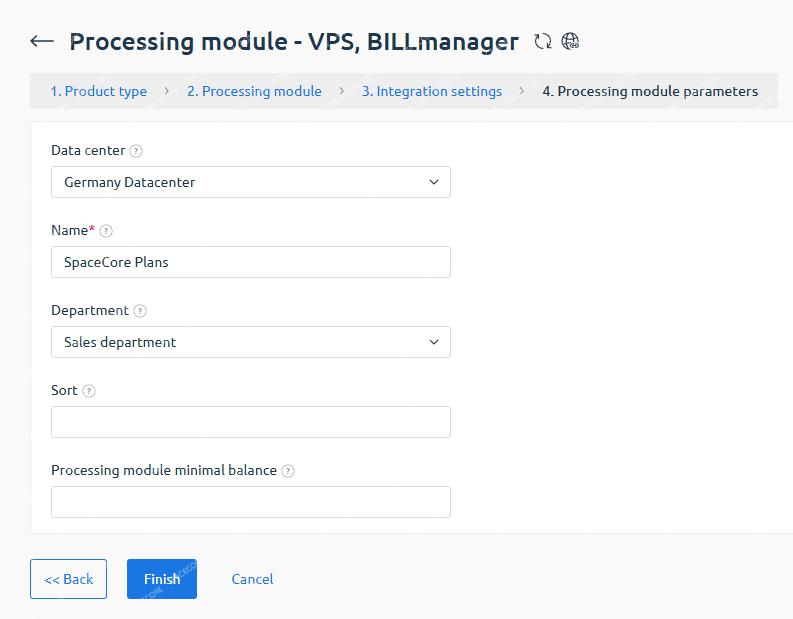Click the Sort help icon
The image size is (793, 619).
[x=89, y=391]
